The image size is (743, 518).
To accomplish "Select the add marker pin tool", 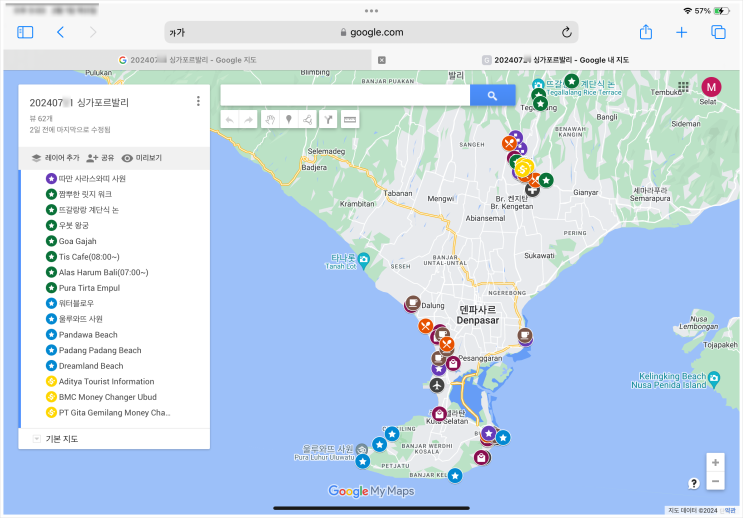I will (x=288, y=120).
